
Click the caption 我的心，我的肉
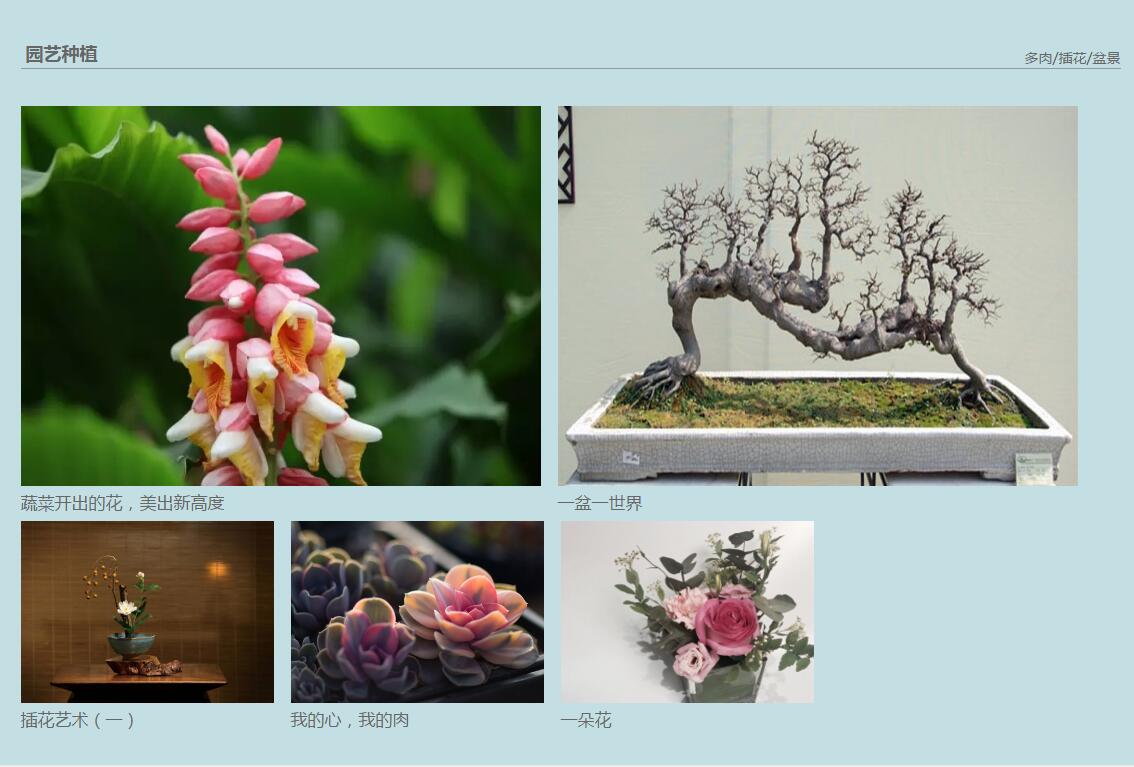349,720
